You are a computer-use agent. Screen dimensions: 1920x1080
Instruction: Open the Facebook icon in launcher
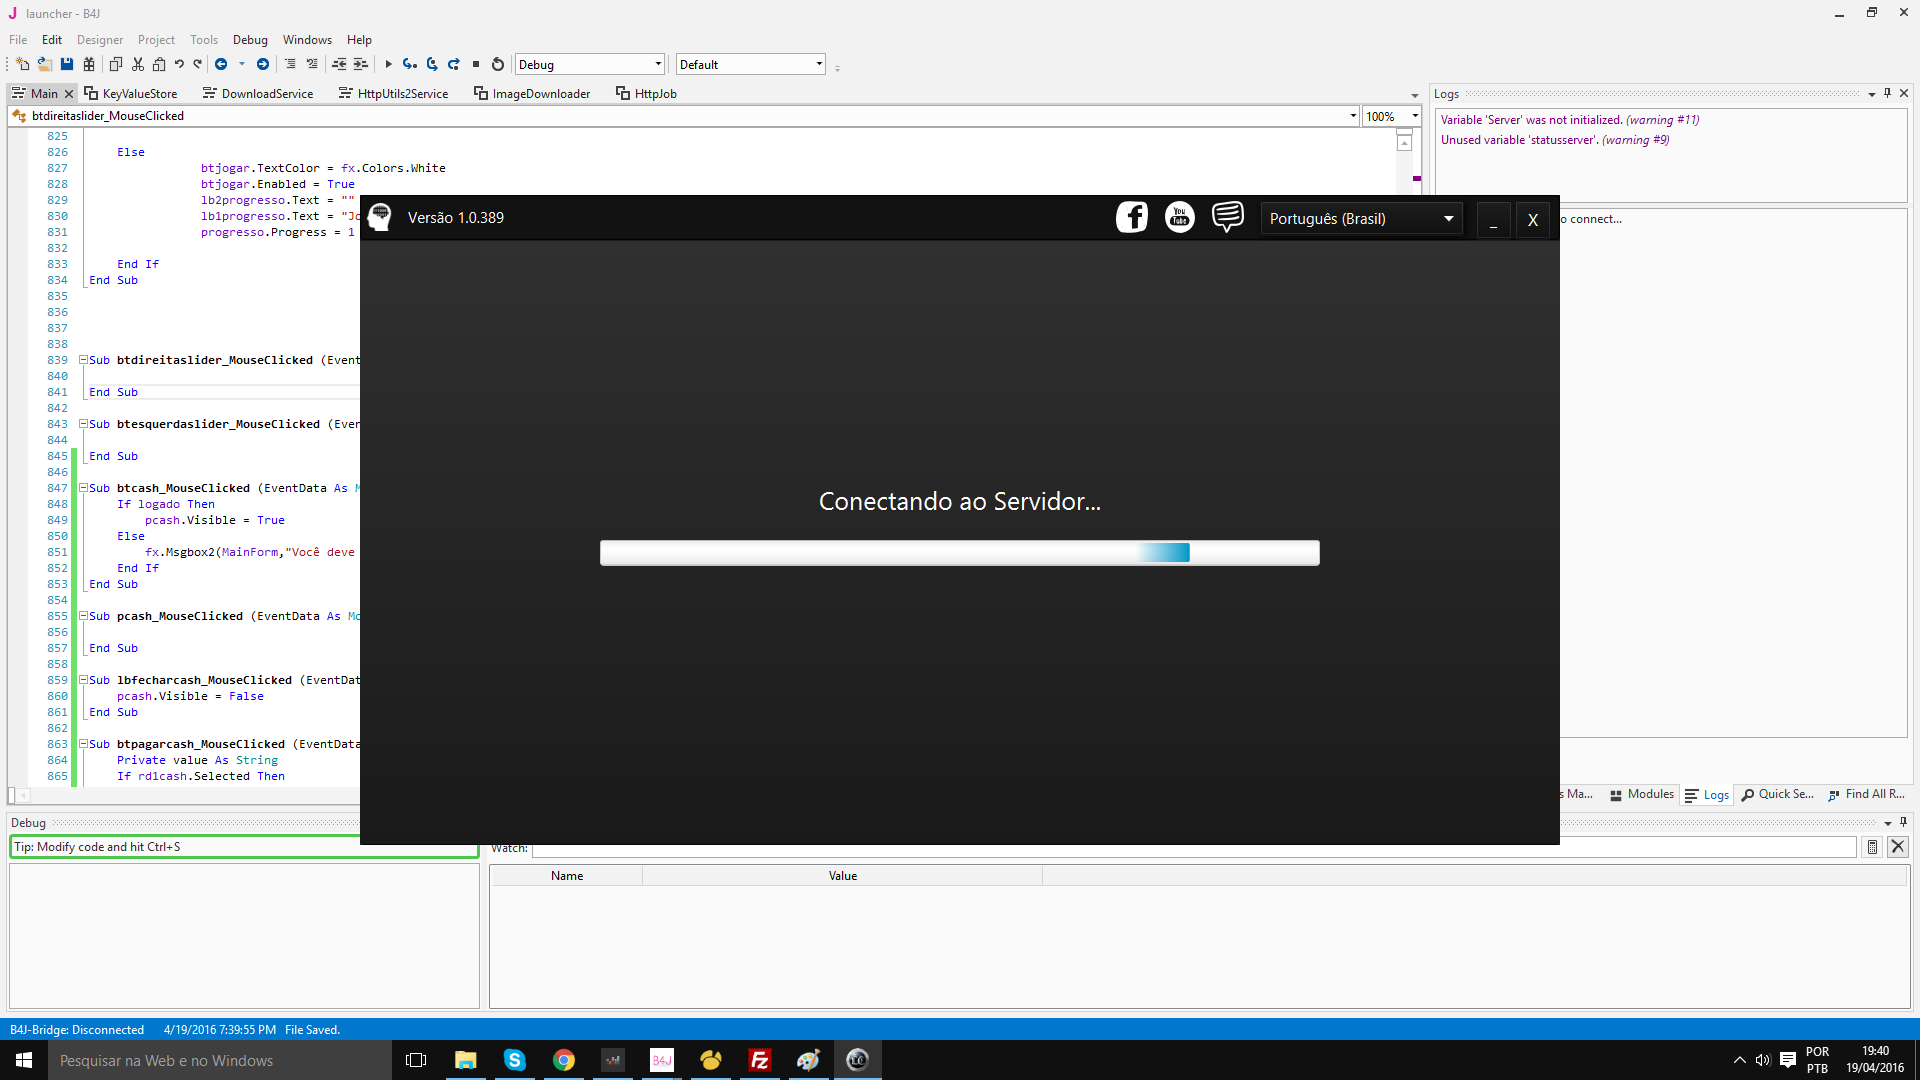1131,217
